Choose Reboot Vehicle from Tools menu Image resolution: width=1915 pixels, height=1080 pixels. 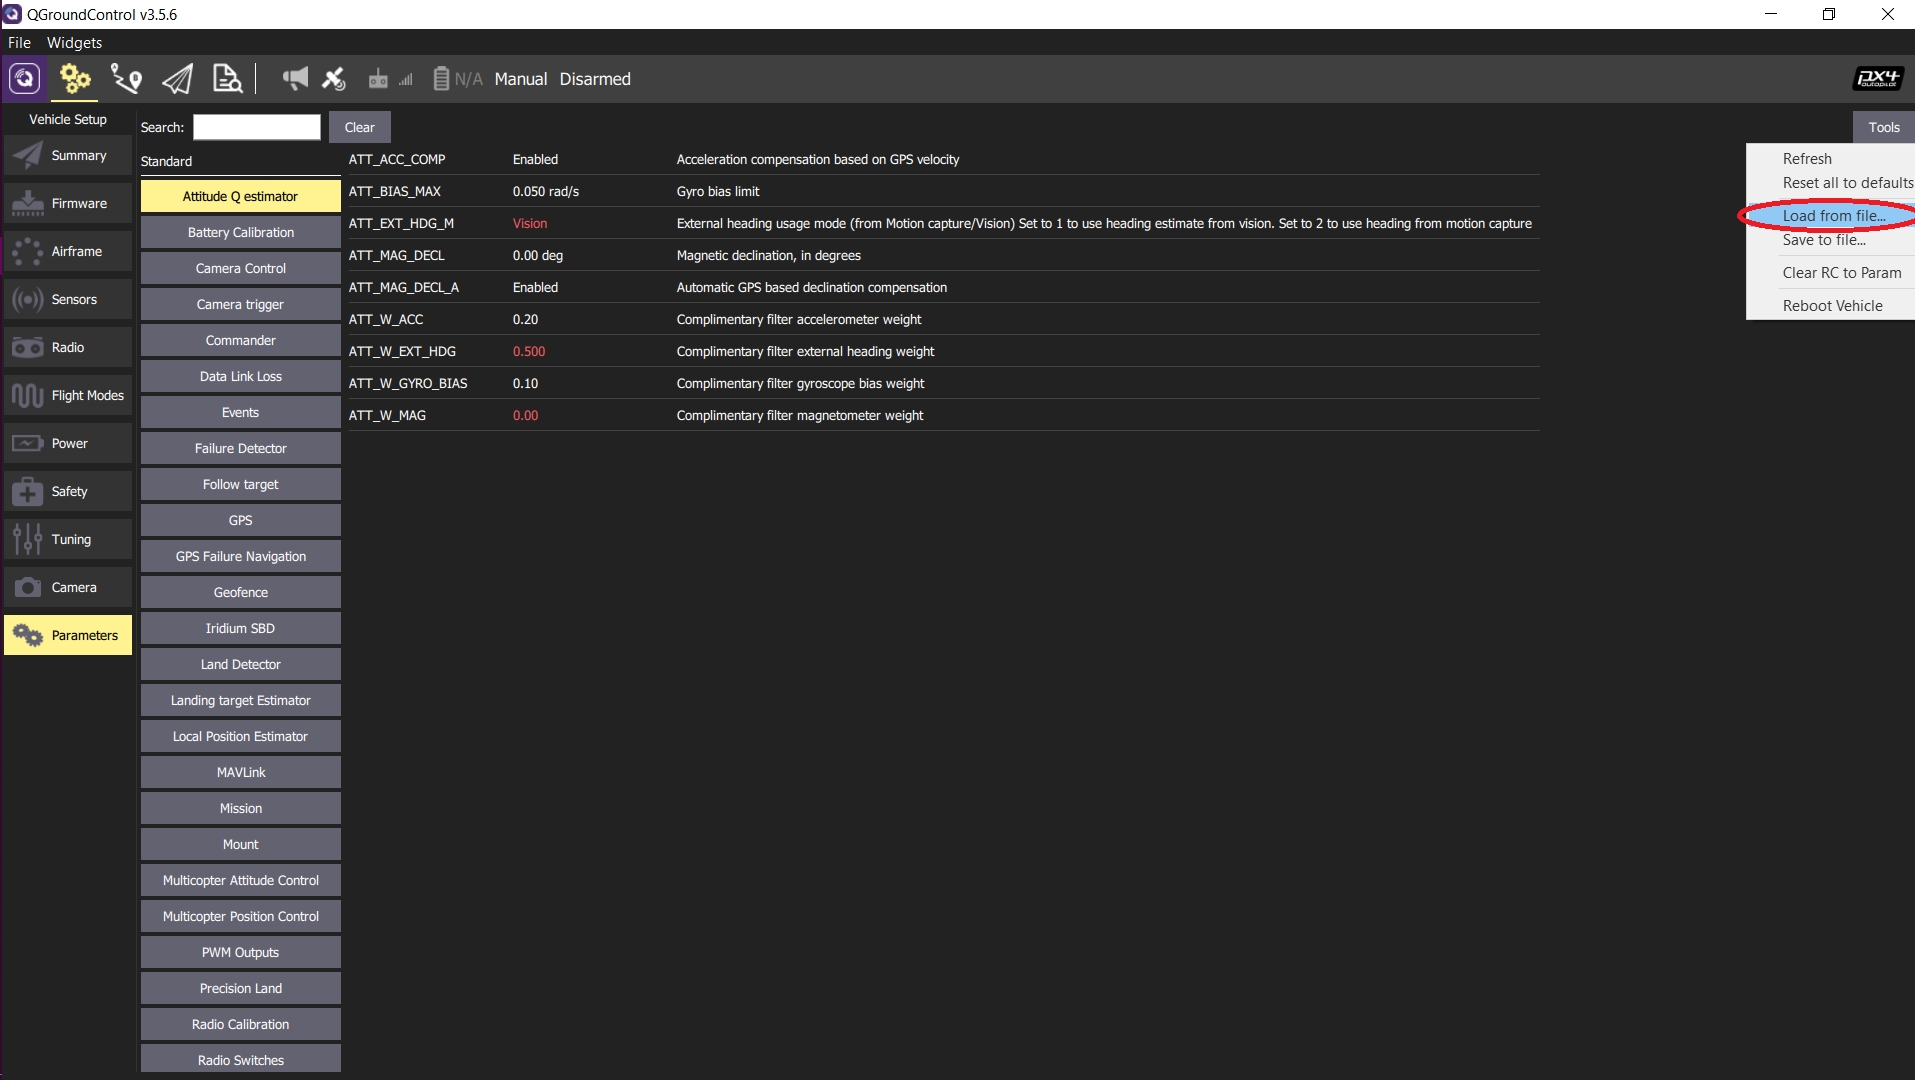(x=1832, y=306)
